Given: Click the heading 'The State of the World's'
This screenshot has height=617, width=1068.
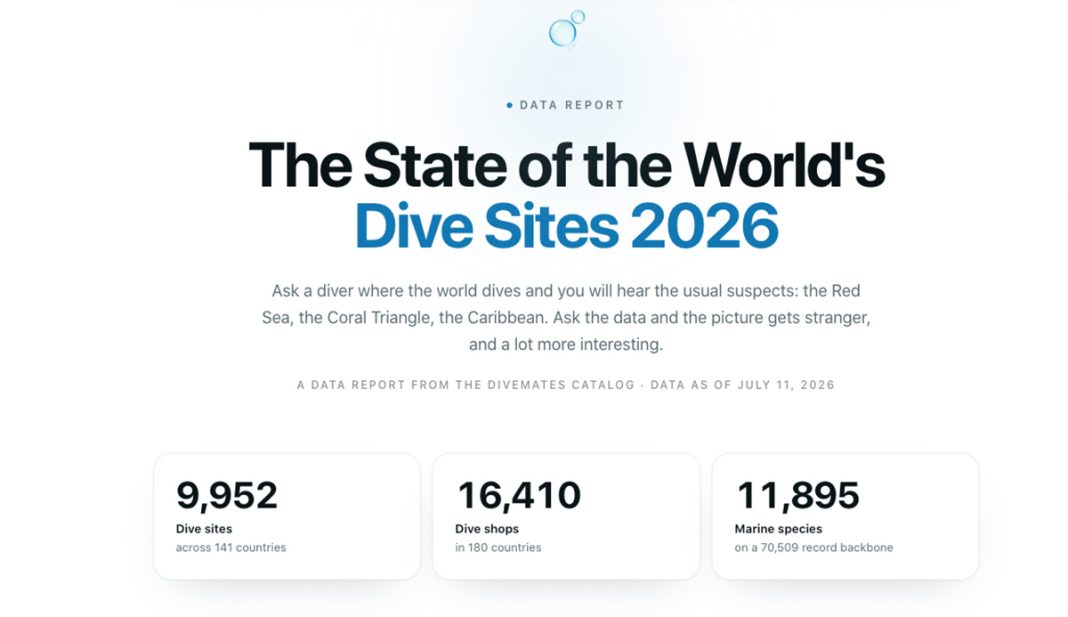Looking at the screenshot, I should click(x=567, y=165).
